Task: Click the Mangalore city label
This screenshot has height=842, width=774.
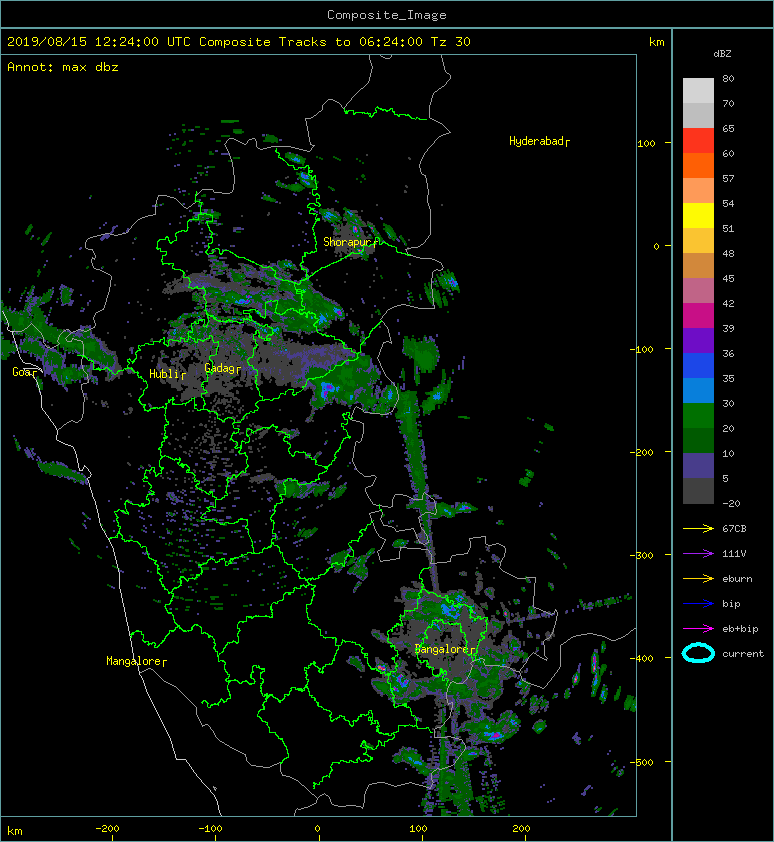Action: [x=136, y=661]
